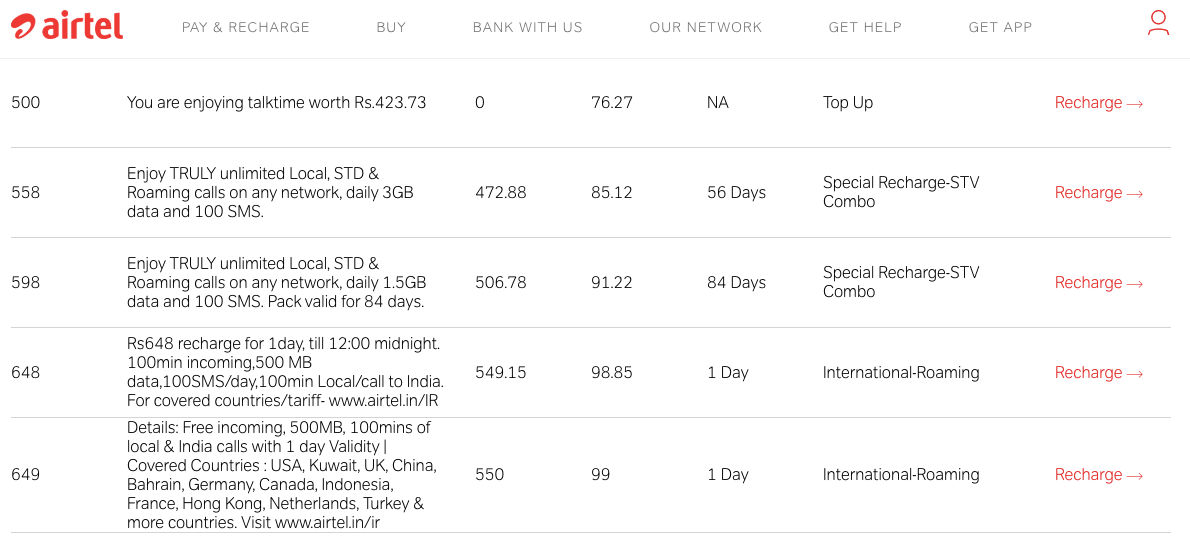The image size is (1190, 537).
Task: Open the Our Network menu
Action: pos(705,27)
